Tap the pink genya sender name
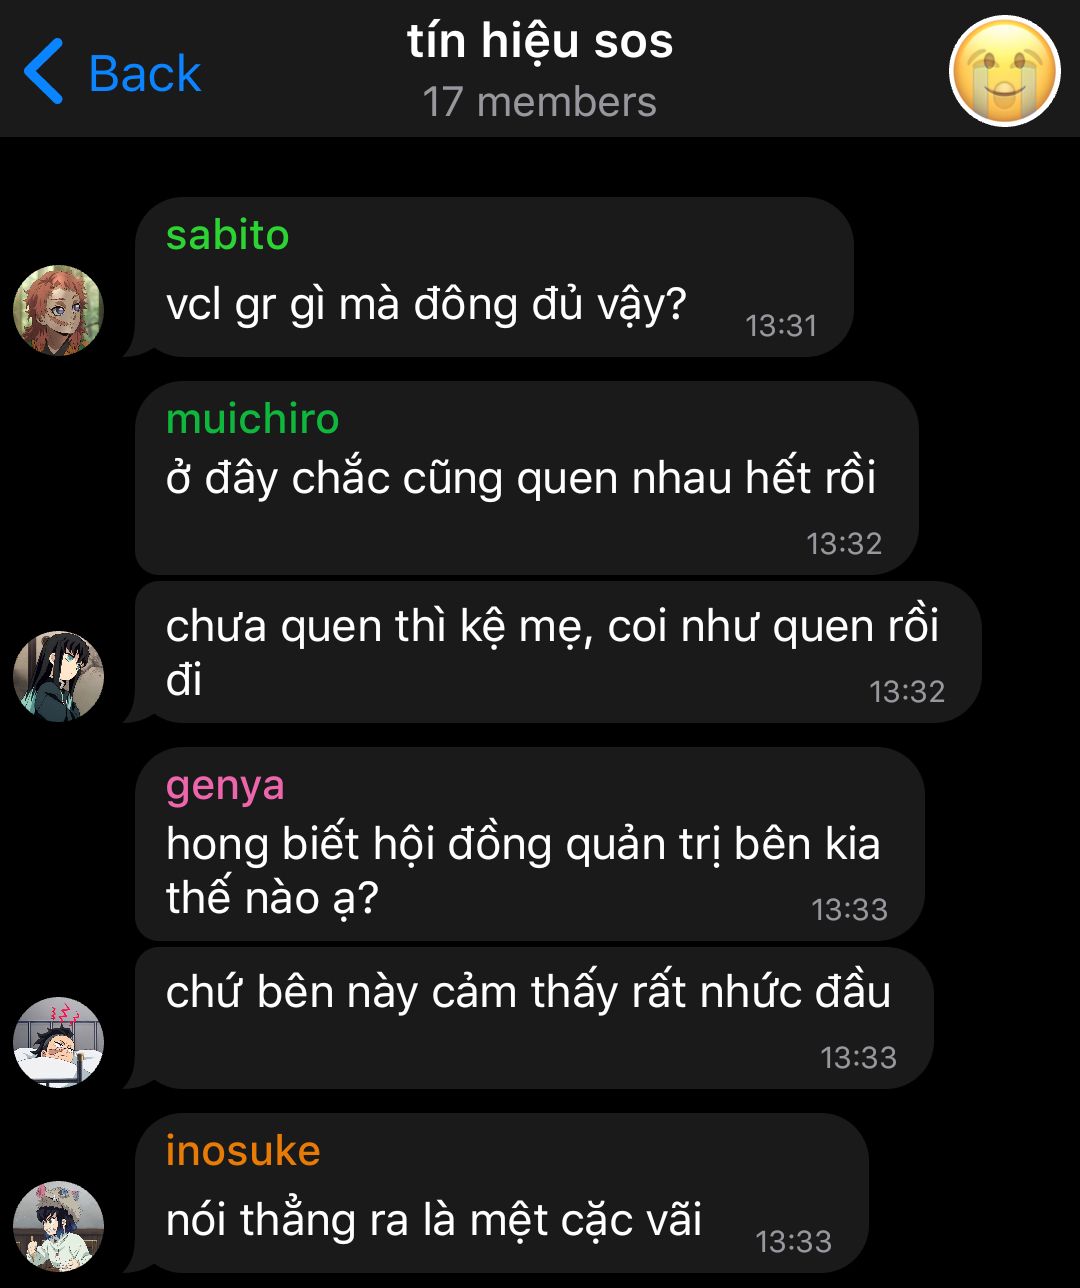The height and width of the screenshot is (1288, 1080). (x=225, y=786)
